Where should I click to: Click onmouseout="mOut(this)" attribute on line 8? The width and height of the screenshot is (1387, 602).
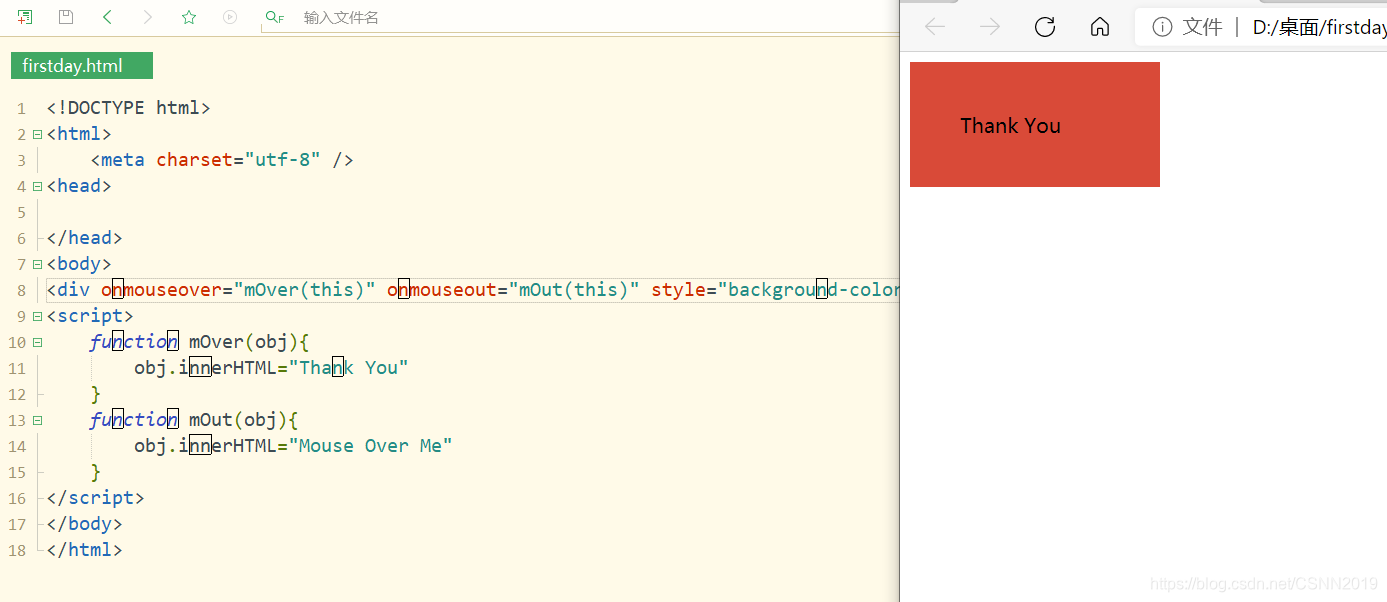click(x=513, y=290)
